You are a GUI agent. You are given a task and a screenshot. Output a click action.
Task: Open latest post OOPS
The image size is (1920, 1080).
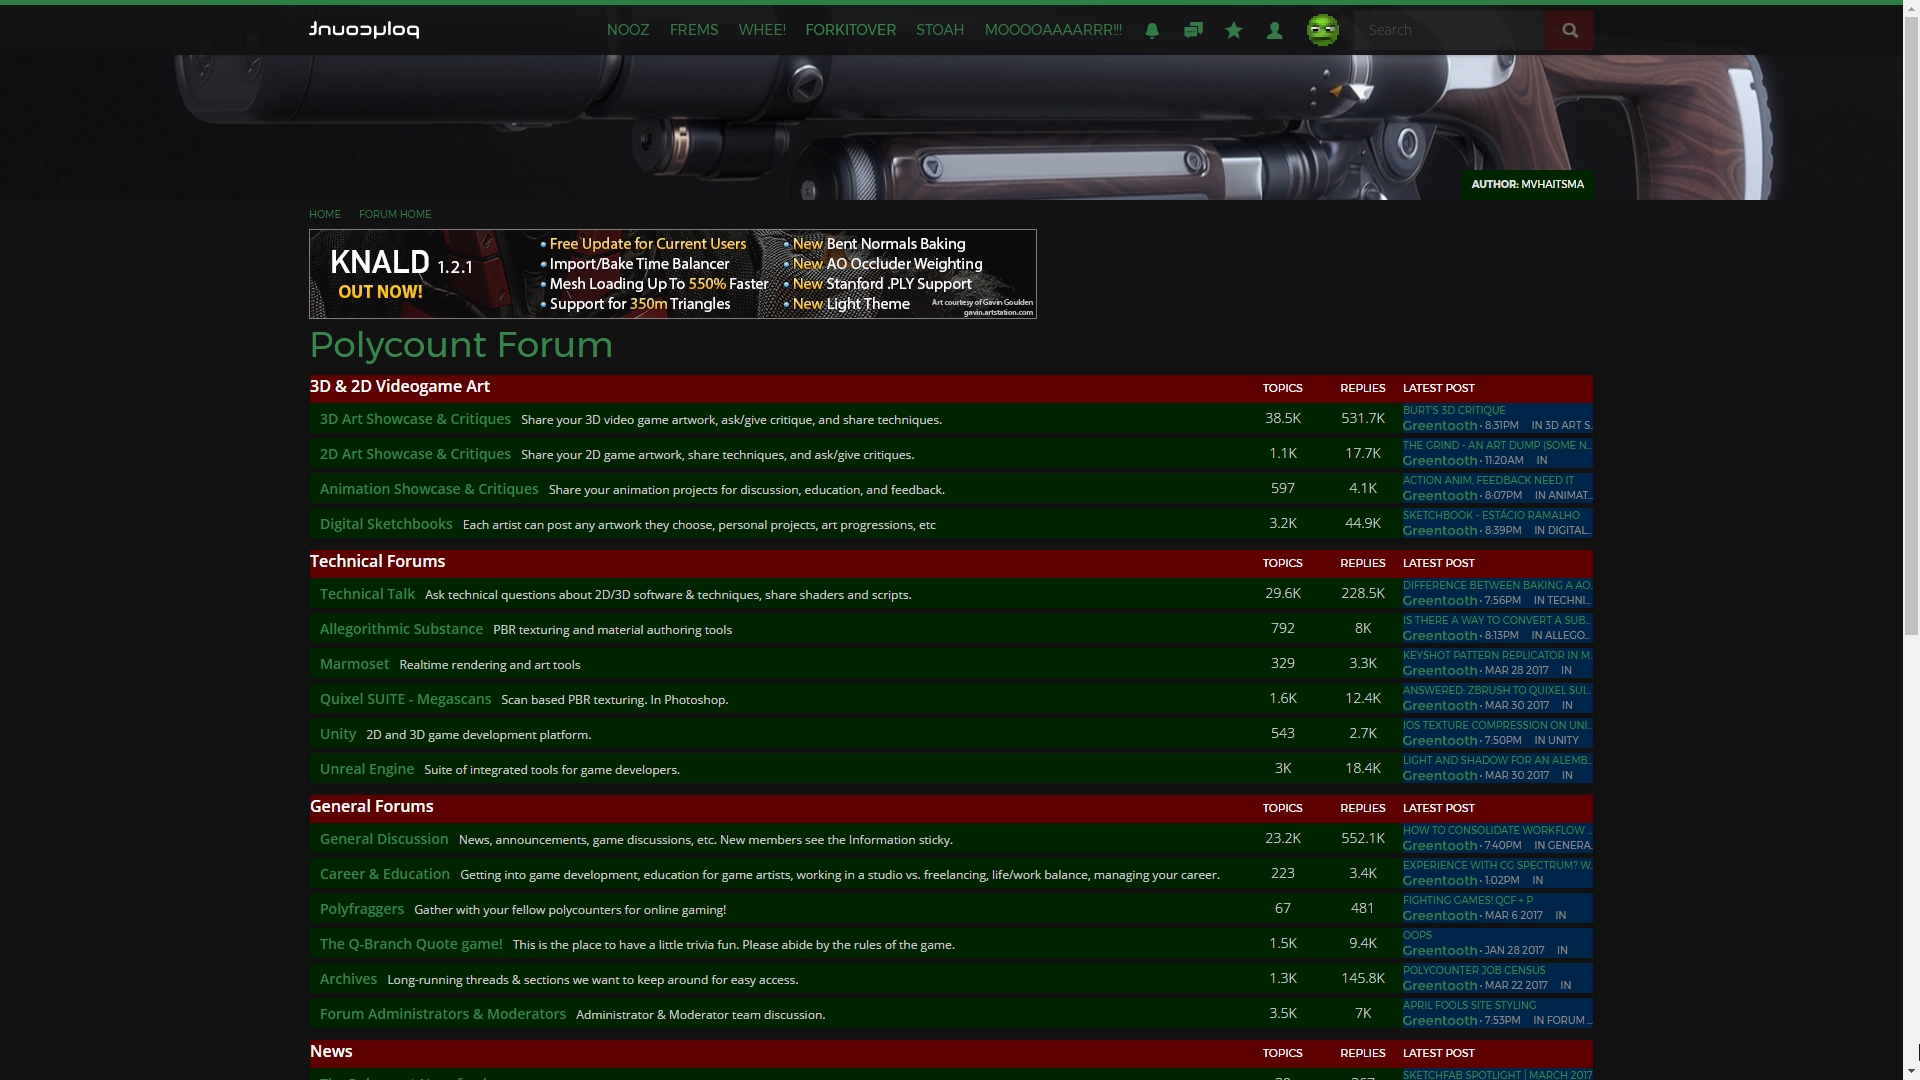[x=1417, y=936]
